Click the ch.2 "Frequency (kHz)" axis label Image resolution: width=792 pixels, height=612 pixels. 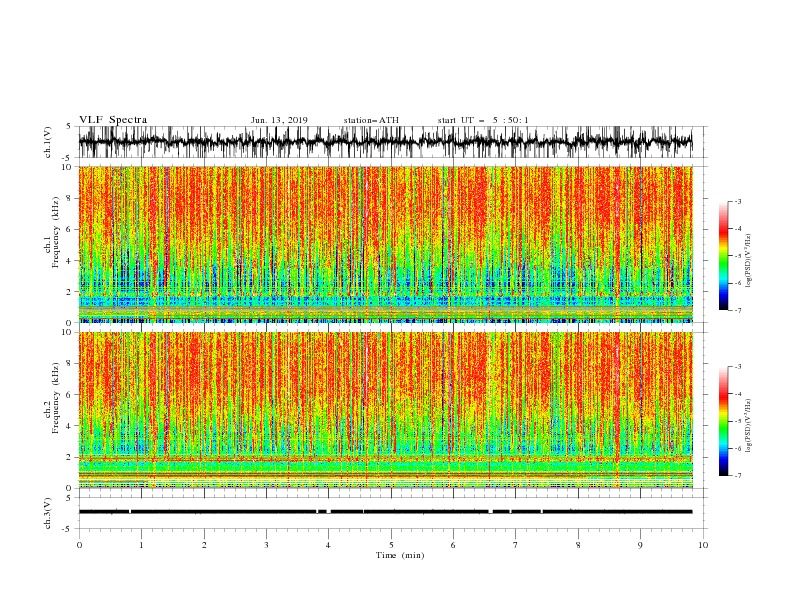[x=55, y=398]
